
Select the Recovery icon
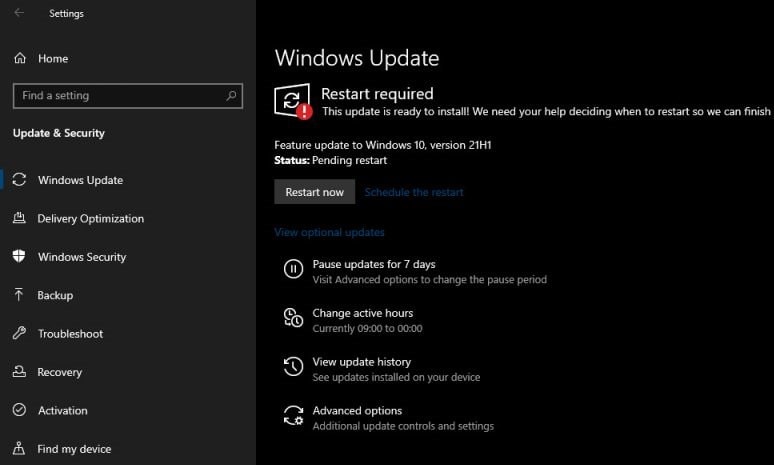(19, 372)
